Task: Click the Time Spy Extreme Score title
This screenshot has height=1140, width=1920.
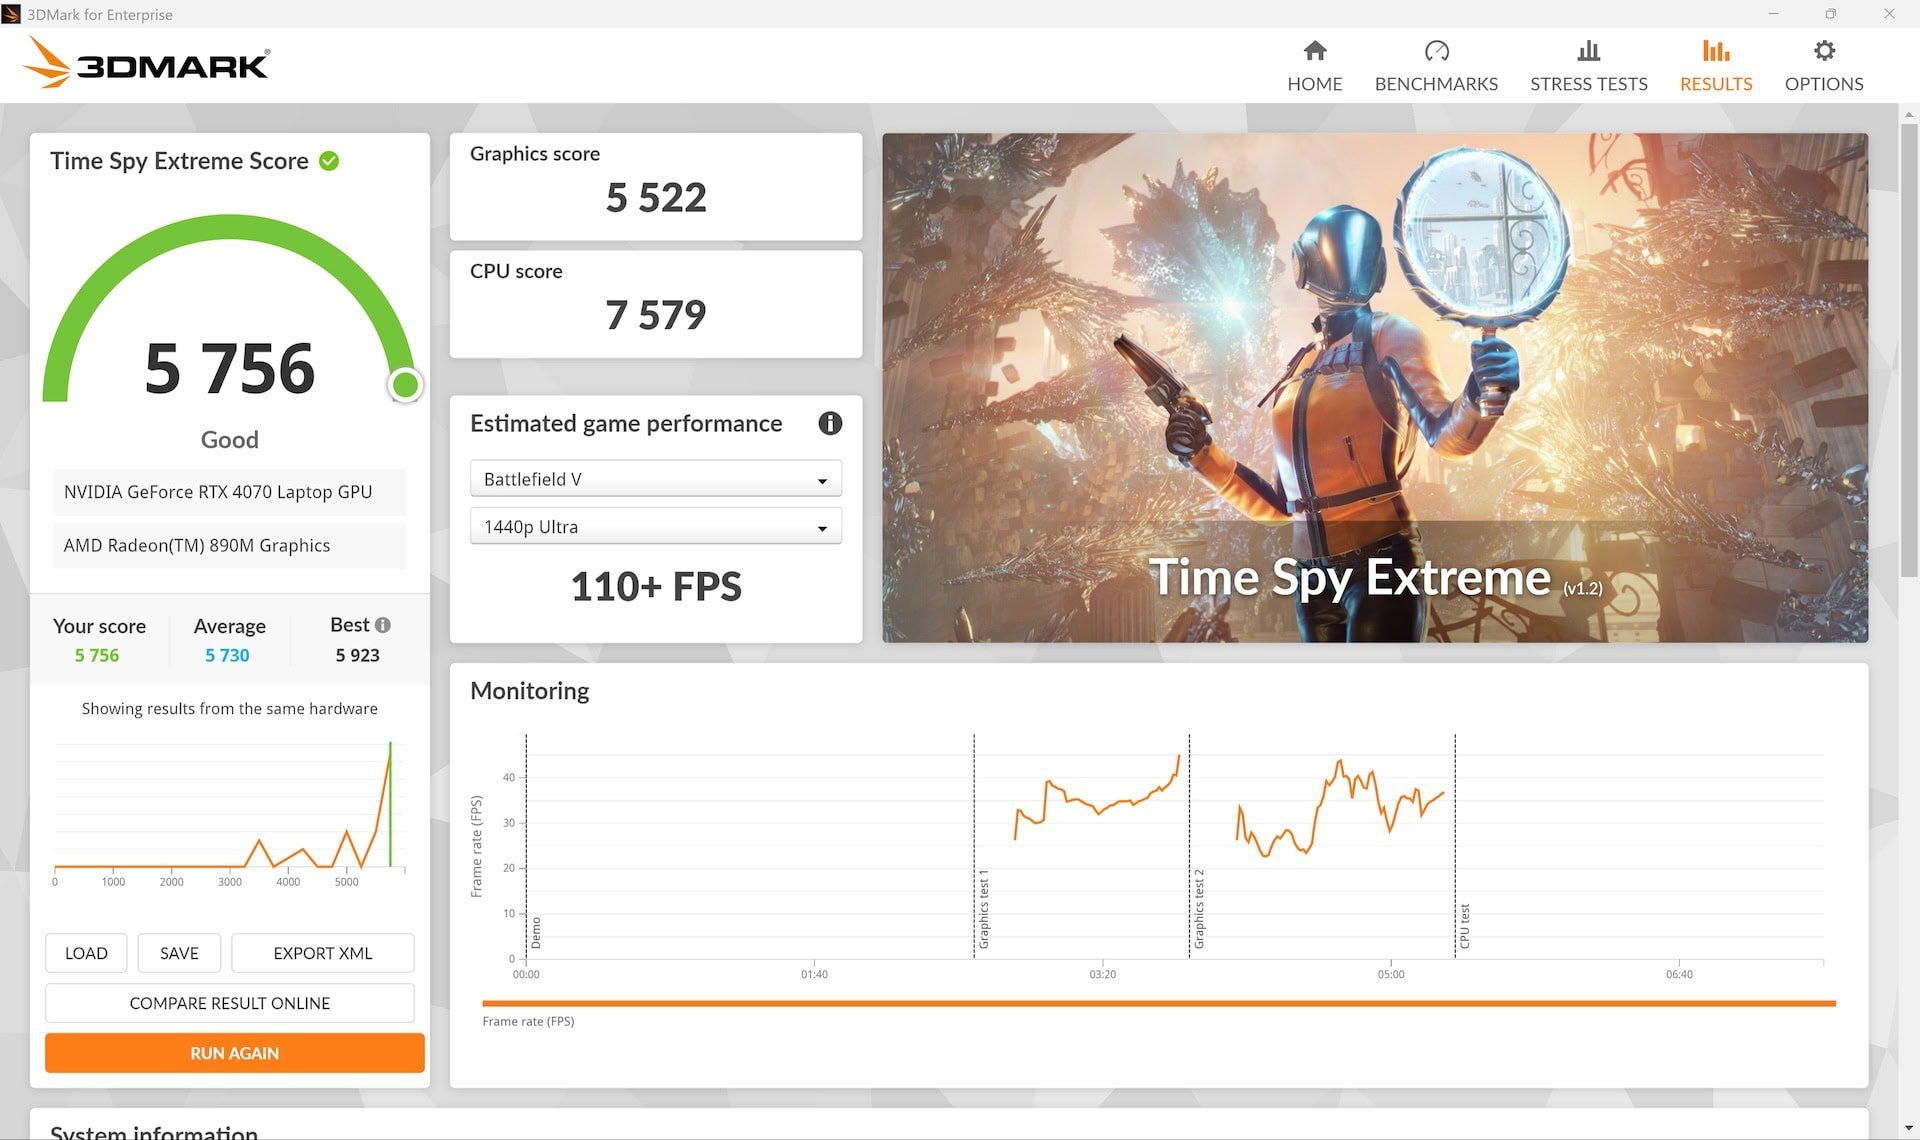Action: [x=179, y=161]
